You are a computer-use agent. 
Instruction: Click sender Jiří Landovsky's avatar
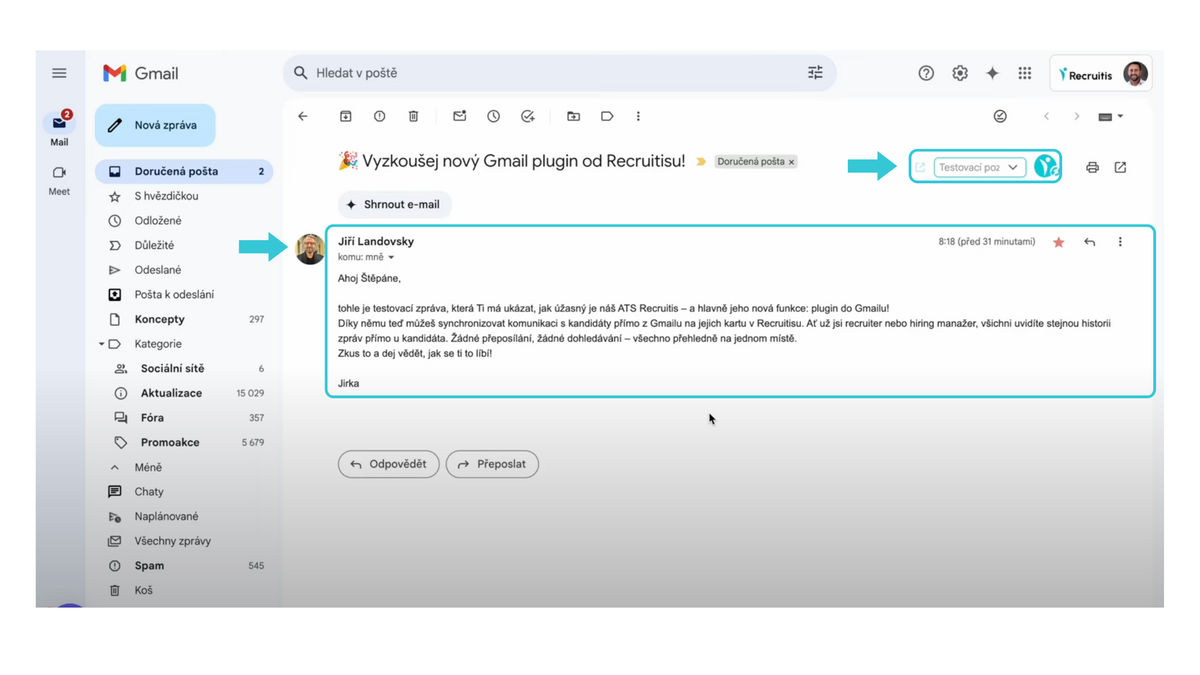(310, 249)
